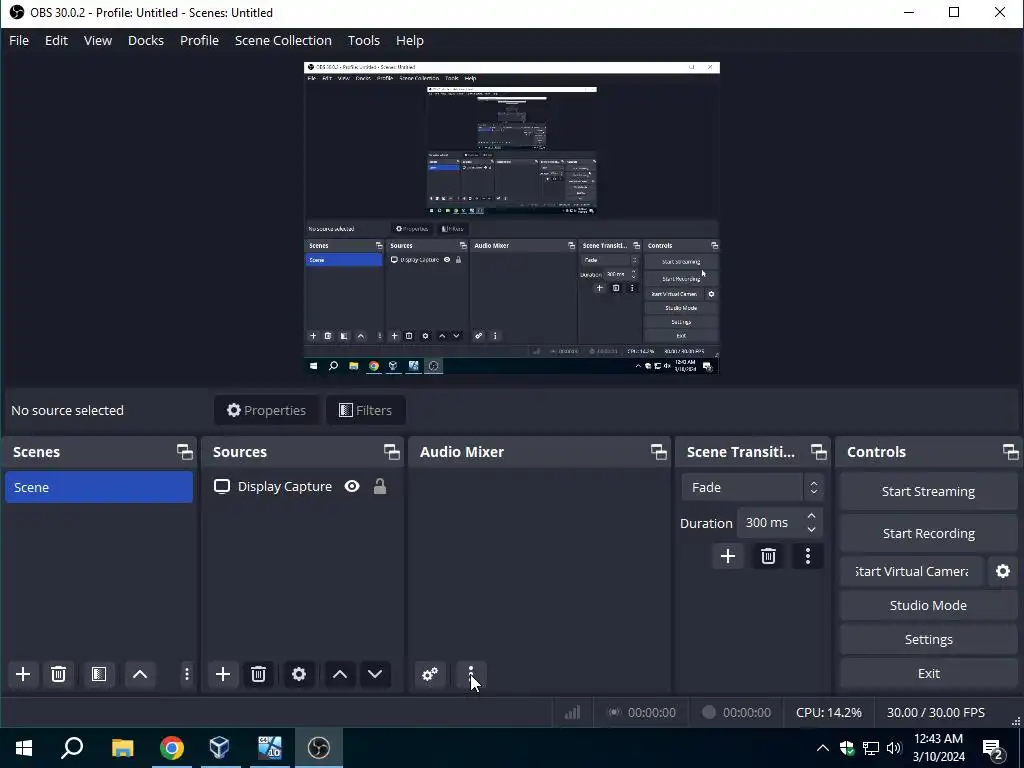Open the Docks menu
1024x768 pixels.
click(146, 40)
